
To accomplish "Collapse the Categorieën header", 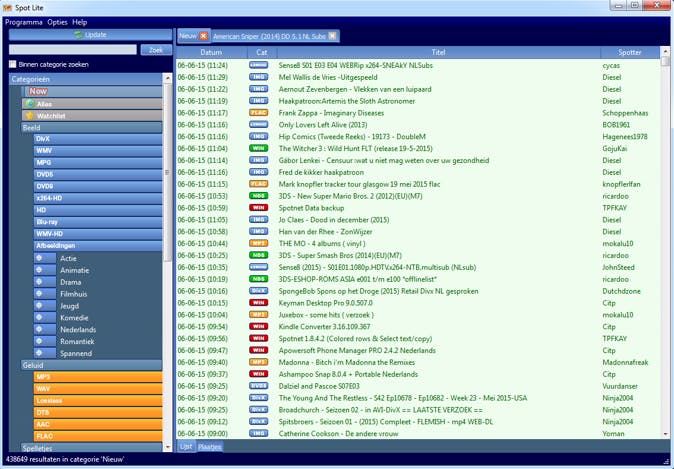I will pos(86,79).
